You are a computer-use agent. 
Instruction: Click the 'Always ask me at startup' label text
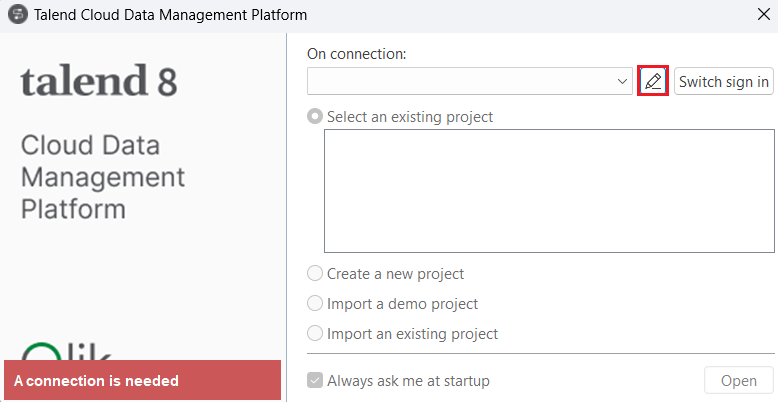coord(408,381)
